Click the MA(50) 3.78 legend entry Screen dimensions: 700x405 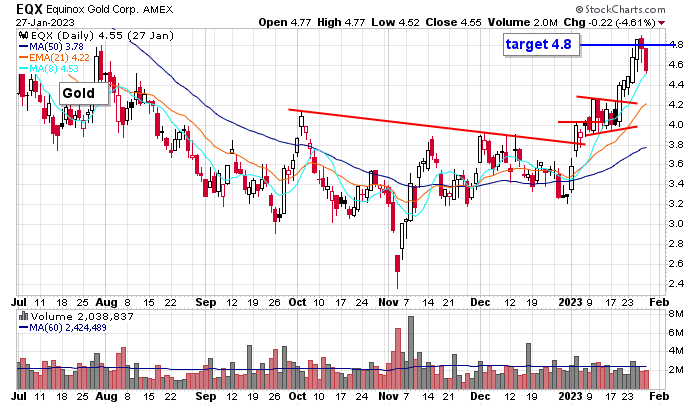pos(51,47)
